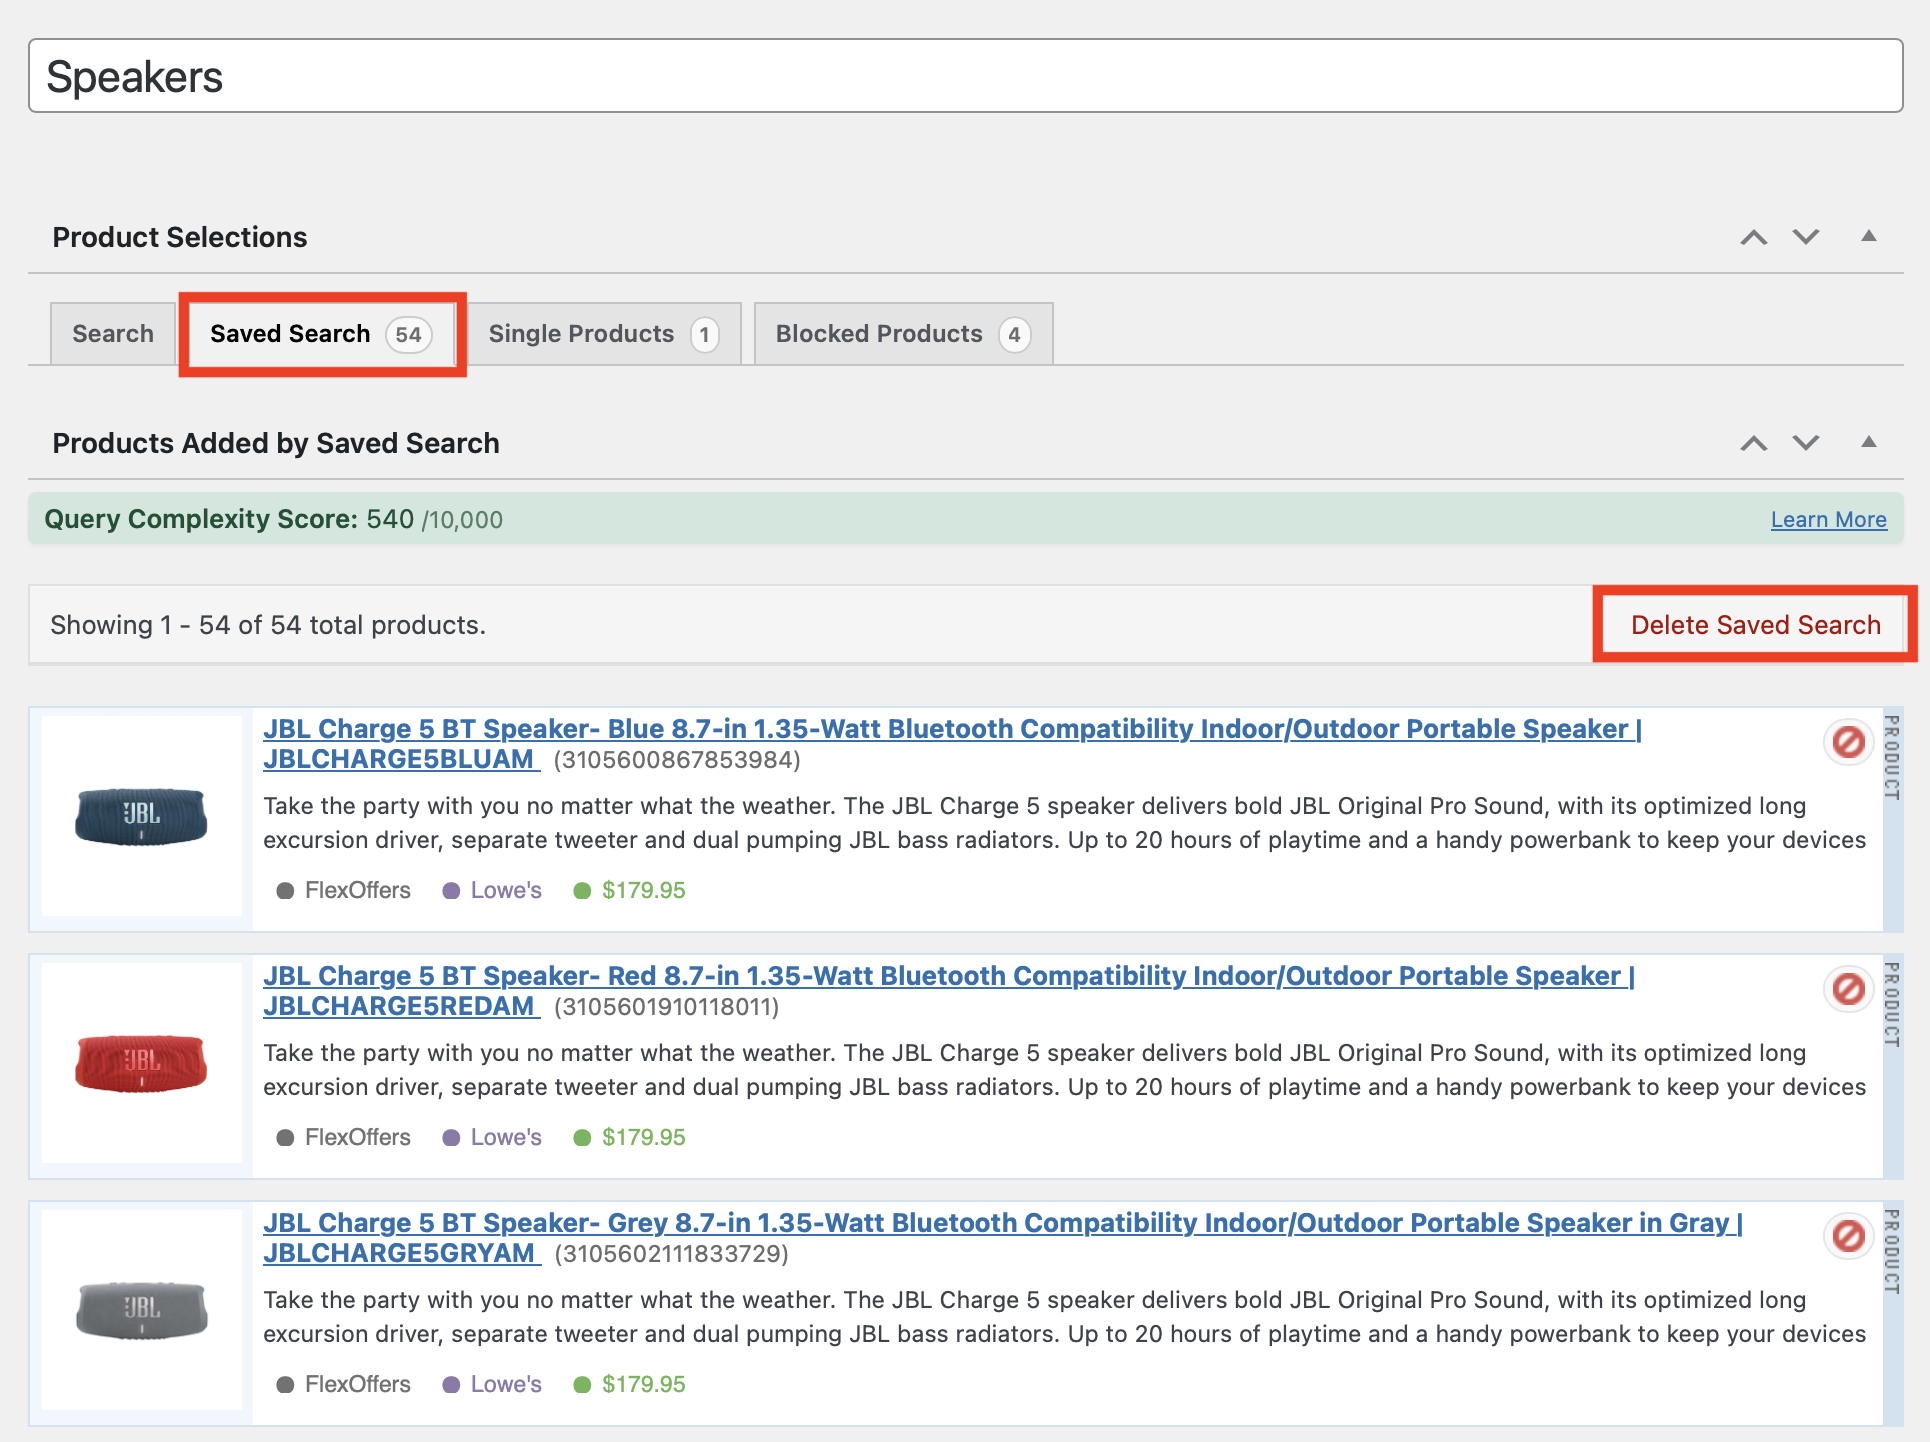
Task: Click the Speakers title input field
Action: pyautogui.click(x=965, y=77)
